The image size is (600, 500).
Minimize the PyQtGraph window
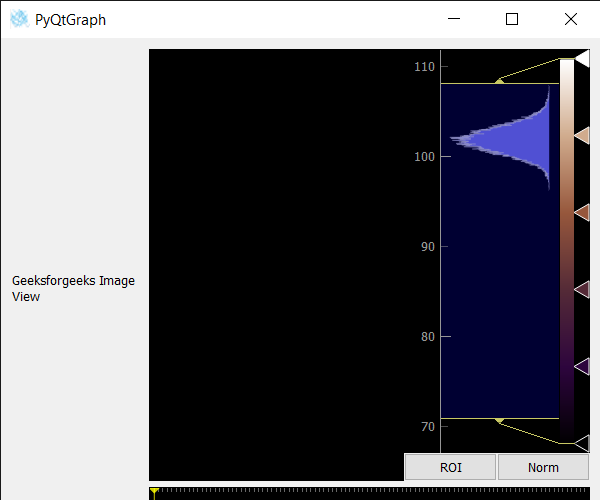tap(454, 19)
